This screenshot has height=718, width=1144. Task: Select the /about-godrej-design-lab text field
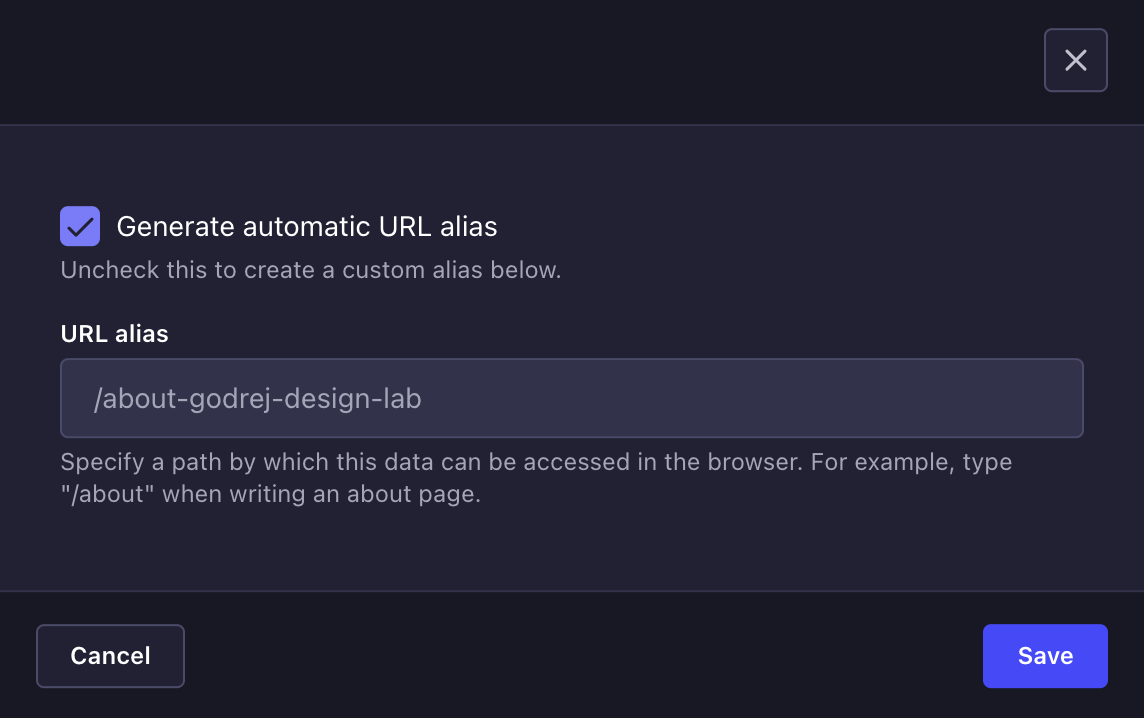point(571,398)
